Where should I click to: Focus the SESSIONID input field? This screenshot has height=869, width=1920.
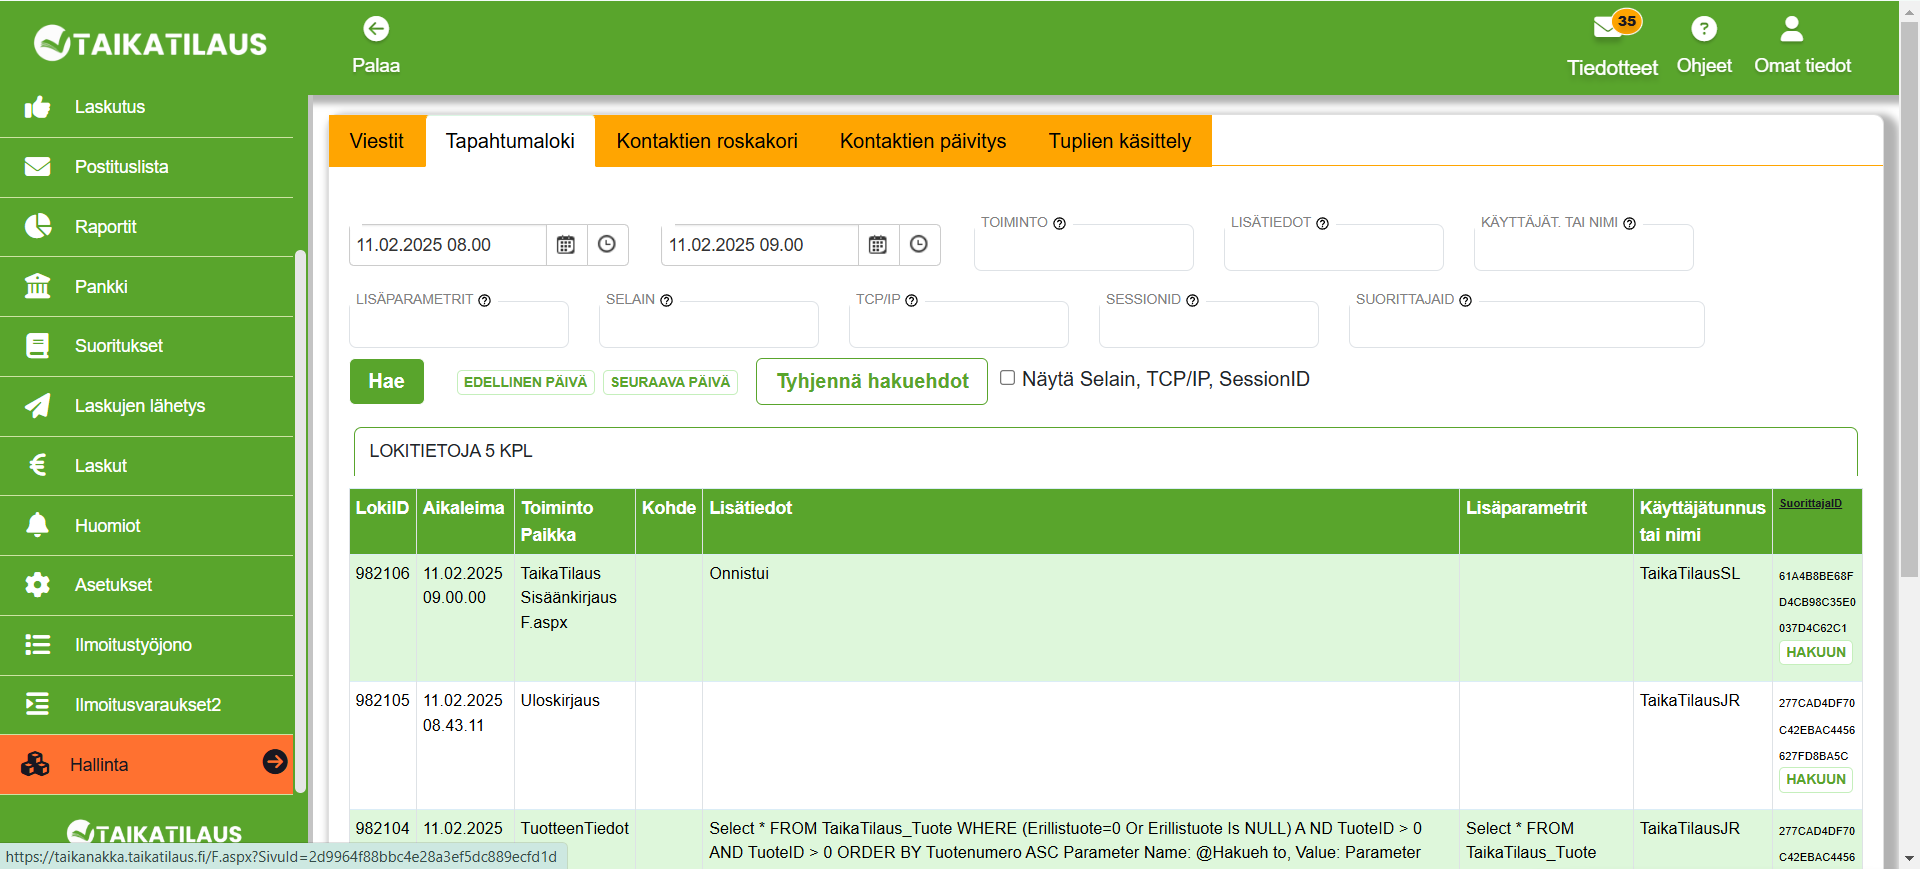(x=1209, y=324)
